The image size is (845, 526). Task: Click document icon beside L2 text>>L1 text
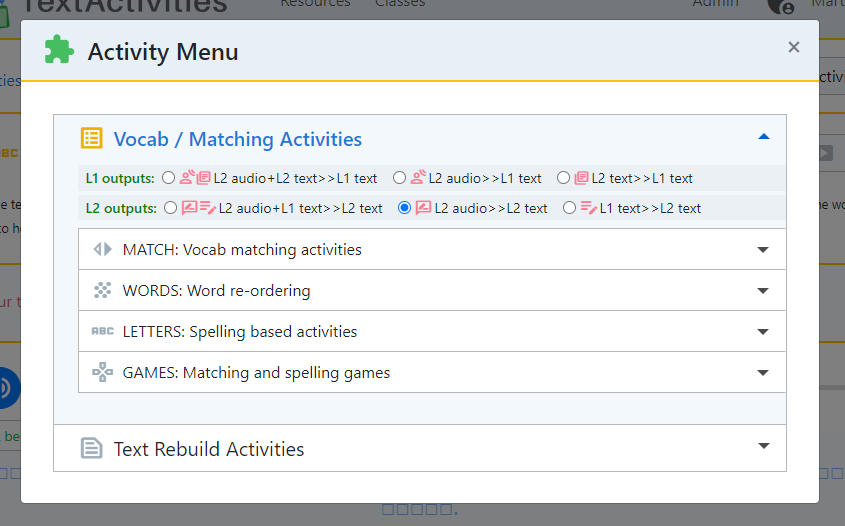tap(581, 178)
